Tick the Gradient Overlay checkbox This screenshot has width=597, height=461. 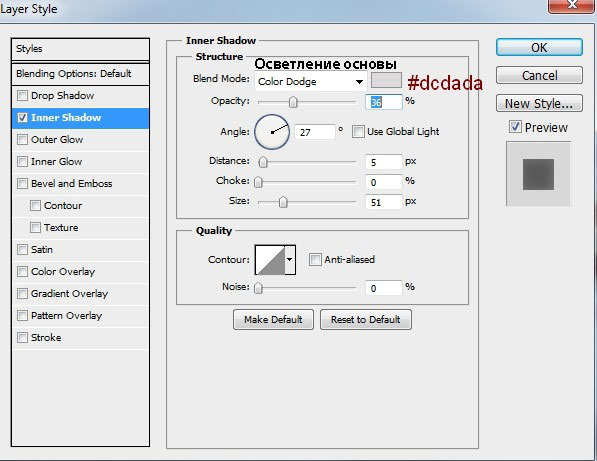(x=22, y=294)
